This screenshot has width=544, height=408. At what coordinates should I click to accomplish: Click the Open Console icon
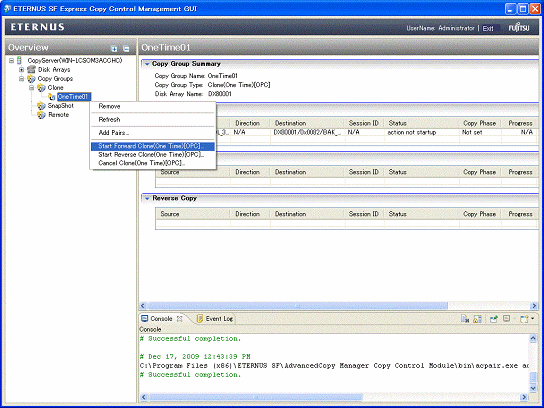(524, 318)
